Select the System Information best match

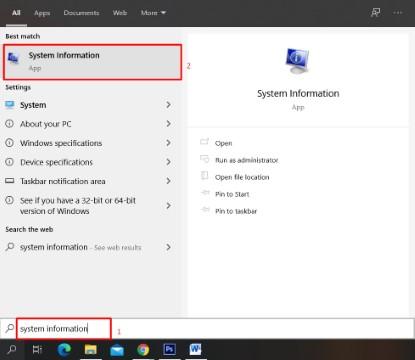pyautogui.click(x=93, y=62)
